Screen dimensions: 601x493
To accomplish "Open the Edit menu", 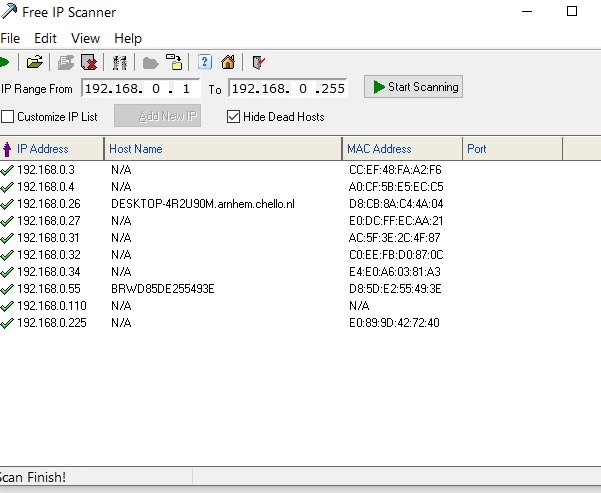I will [x=45, y=38].
